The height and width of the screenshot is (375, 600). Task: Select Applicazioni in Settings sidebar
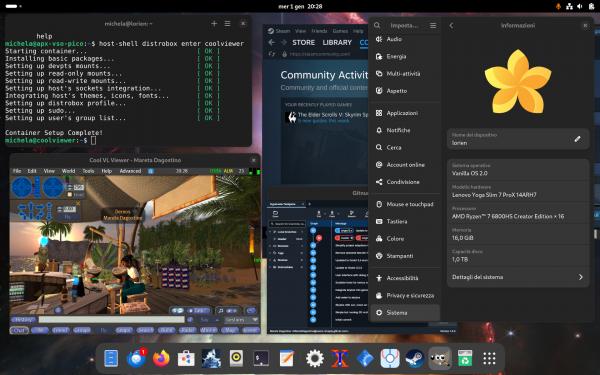(x=405, y=113)
